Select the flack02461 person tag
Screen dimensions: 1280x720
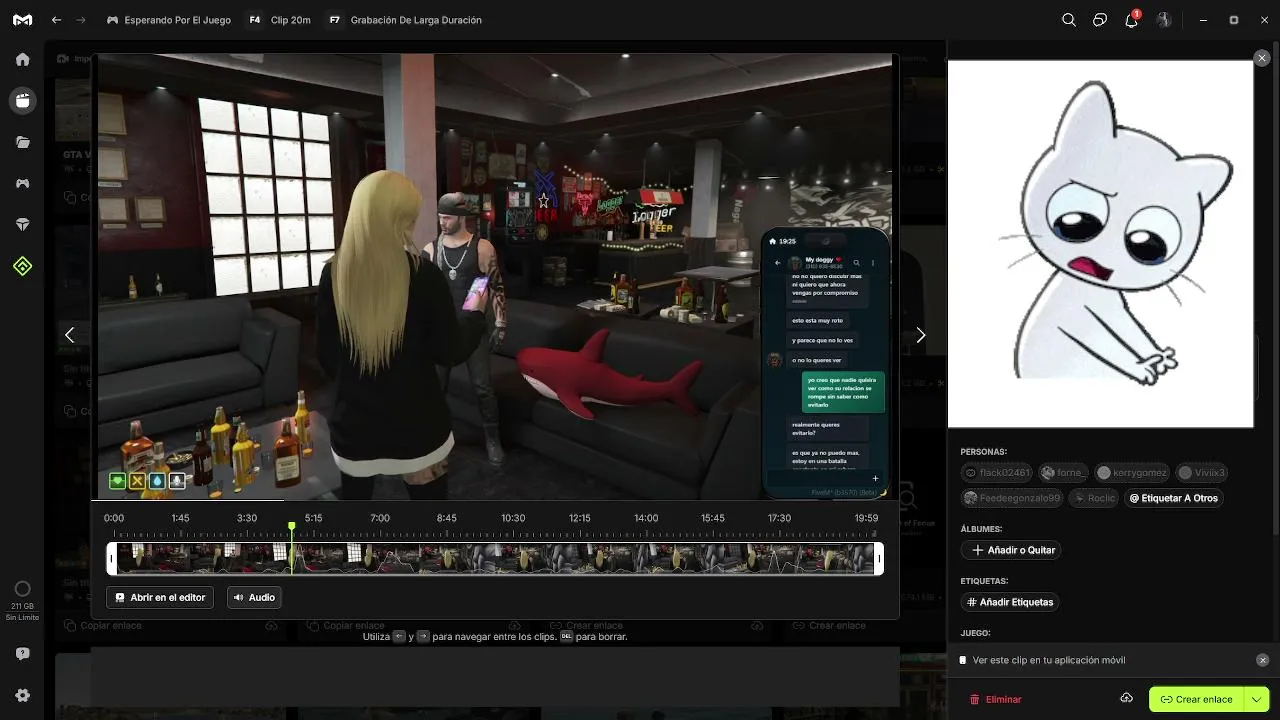[x=997, y=472]
